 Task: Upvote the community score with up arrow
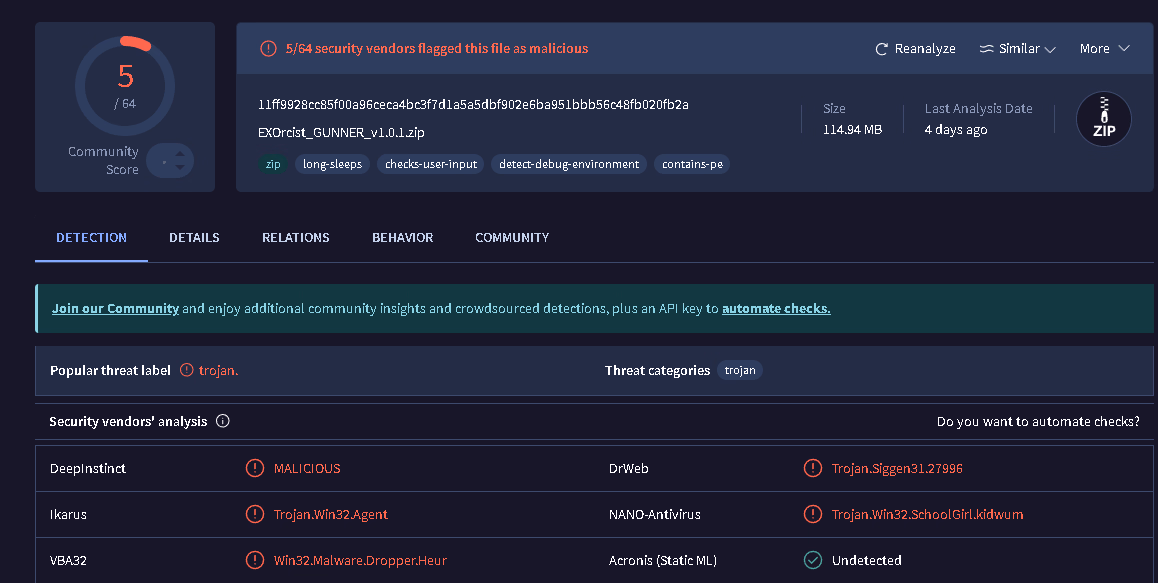179,153
